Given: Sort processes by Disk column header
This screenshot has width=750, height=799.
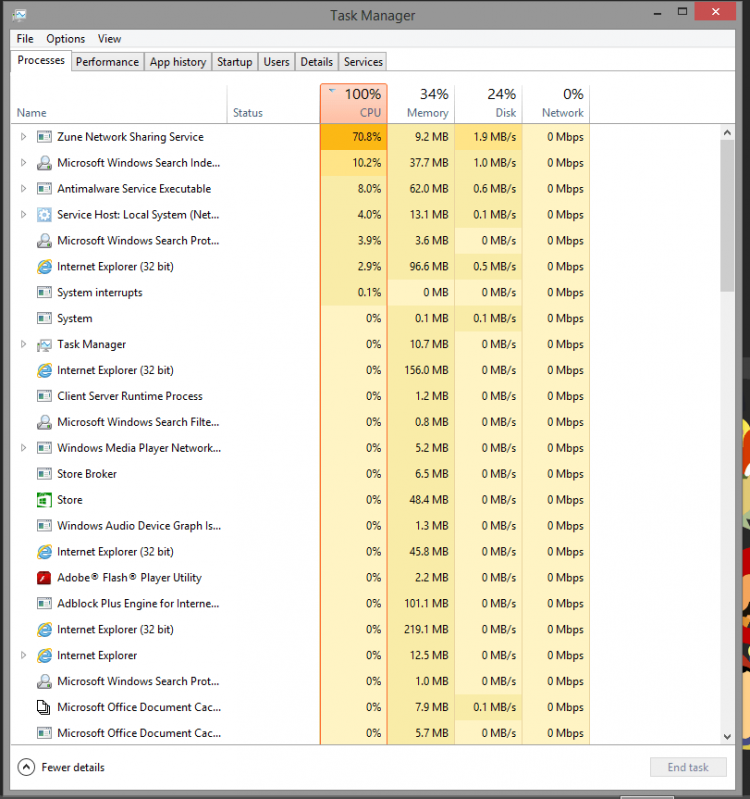Looking at the screenshot, I should tap(489, 103).
